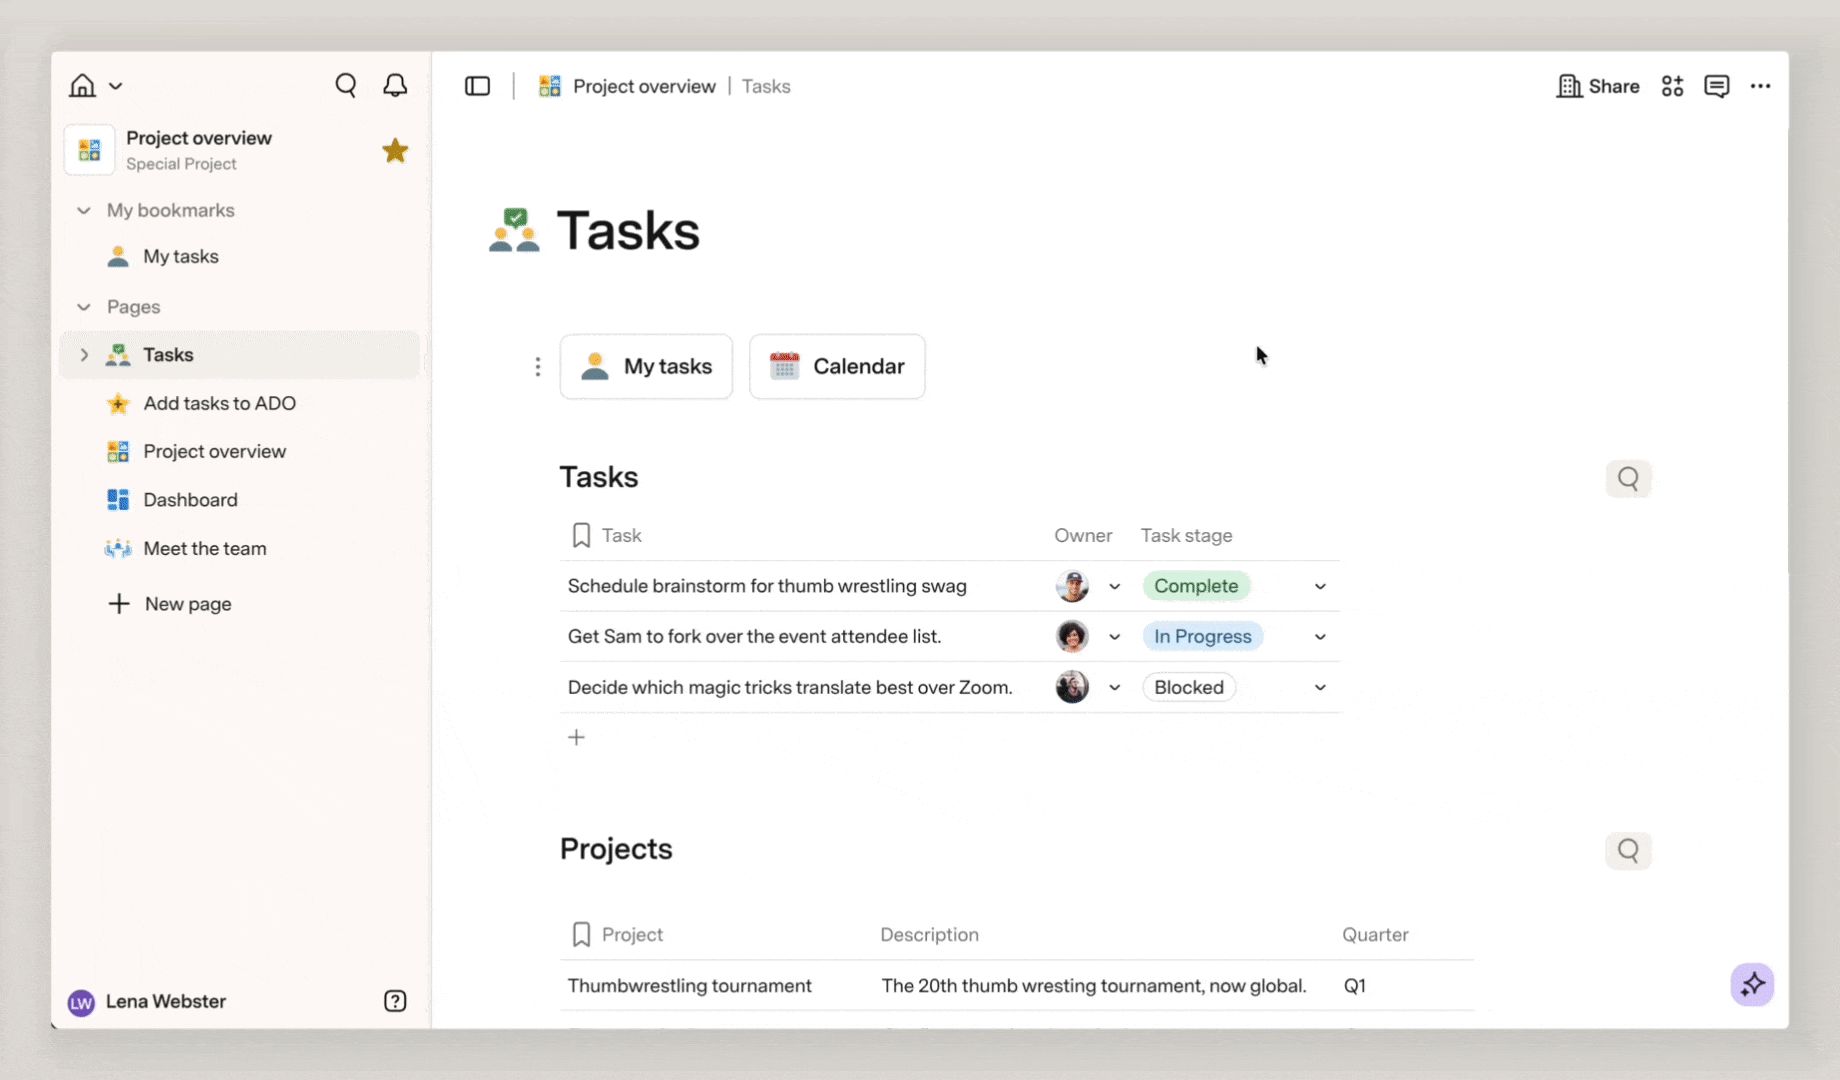Open the In Progress stage dropdown arrow
Viewport: 1840px width, 1080px height.
(1320, 637)
